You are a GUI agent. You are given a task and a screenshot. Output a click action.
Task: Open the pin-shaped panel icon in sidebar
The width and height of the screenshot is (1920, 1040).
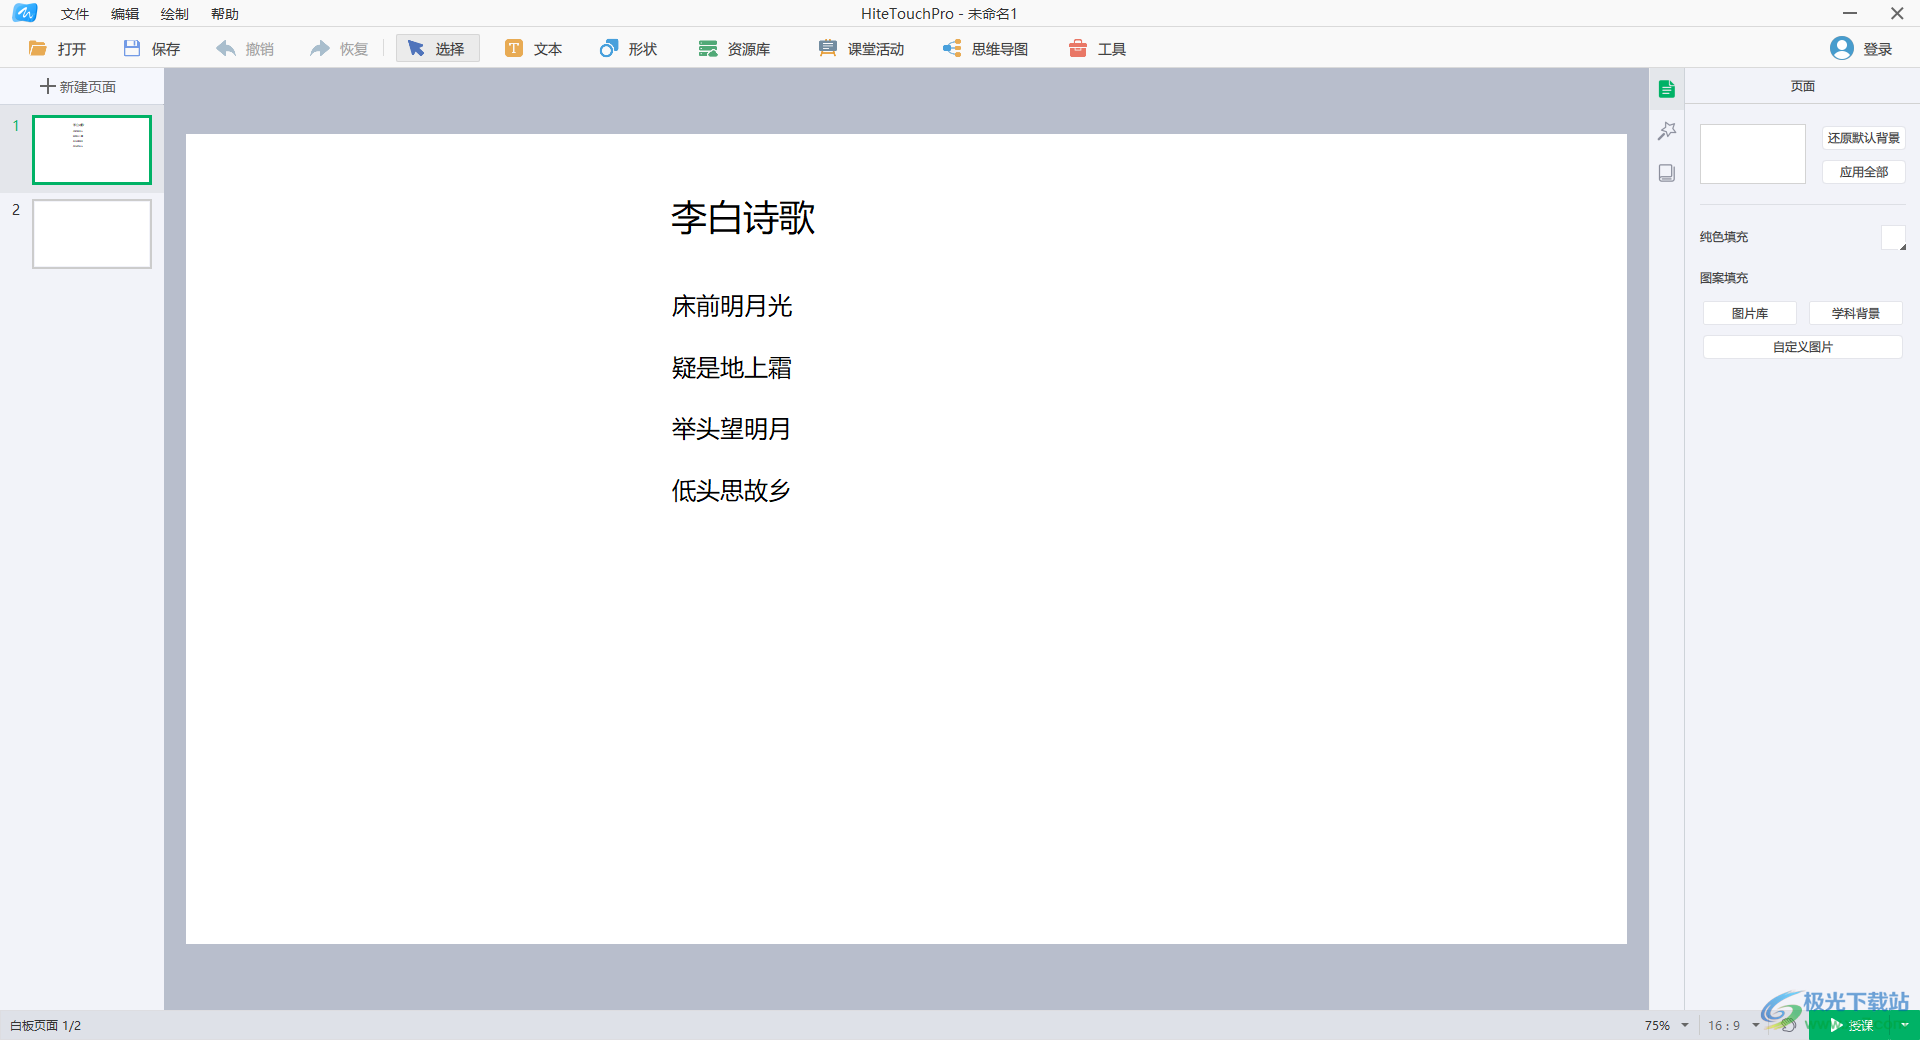[x=1667, y=131]
